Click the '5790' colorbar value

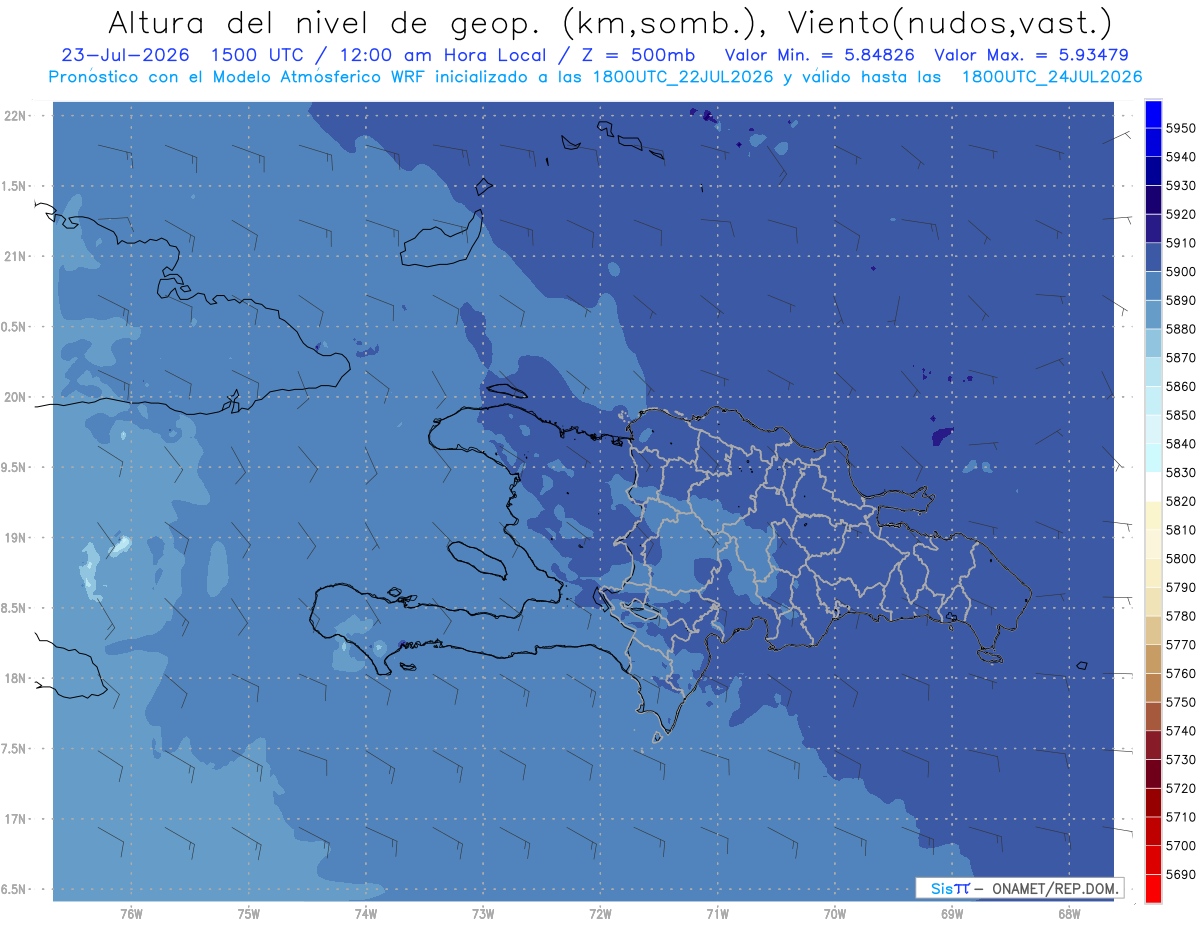tap(1180, 588)
